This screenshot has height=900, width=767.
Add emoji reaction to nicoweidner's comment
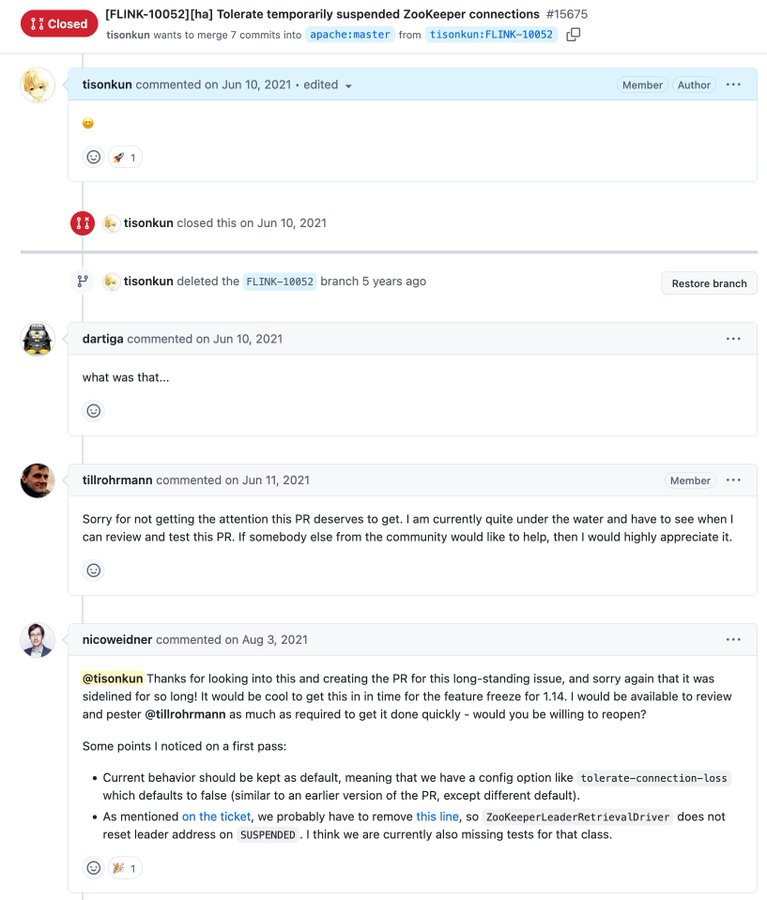[x=94, y=868]
